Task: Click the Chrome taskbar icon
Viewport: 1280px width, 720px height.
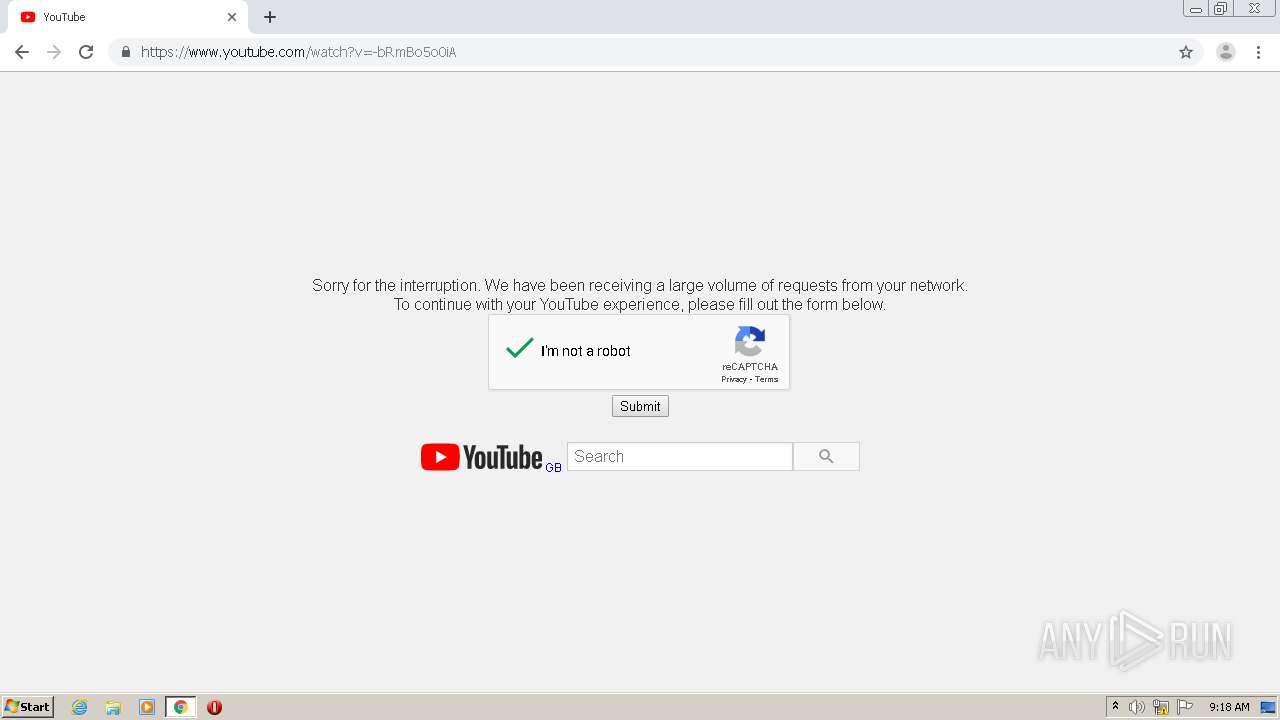Action: point(180,707)
